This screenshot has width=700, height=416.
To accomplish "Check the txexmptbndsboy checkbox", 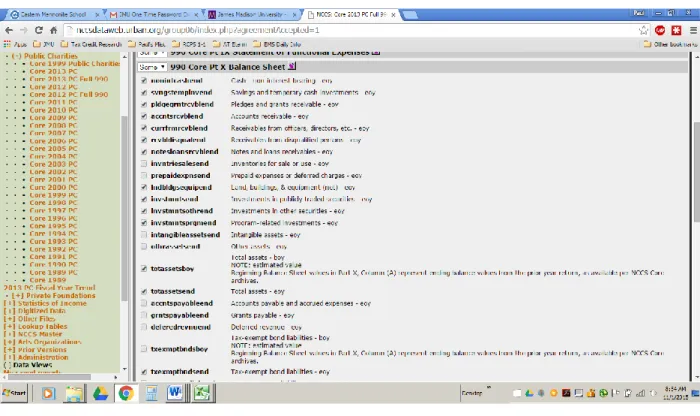I will coord(144,349).
